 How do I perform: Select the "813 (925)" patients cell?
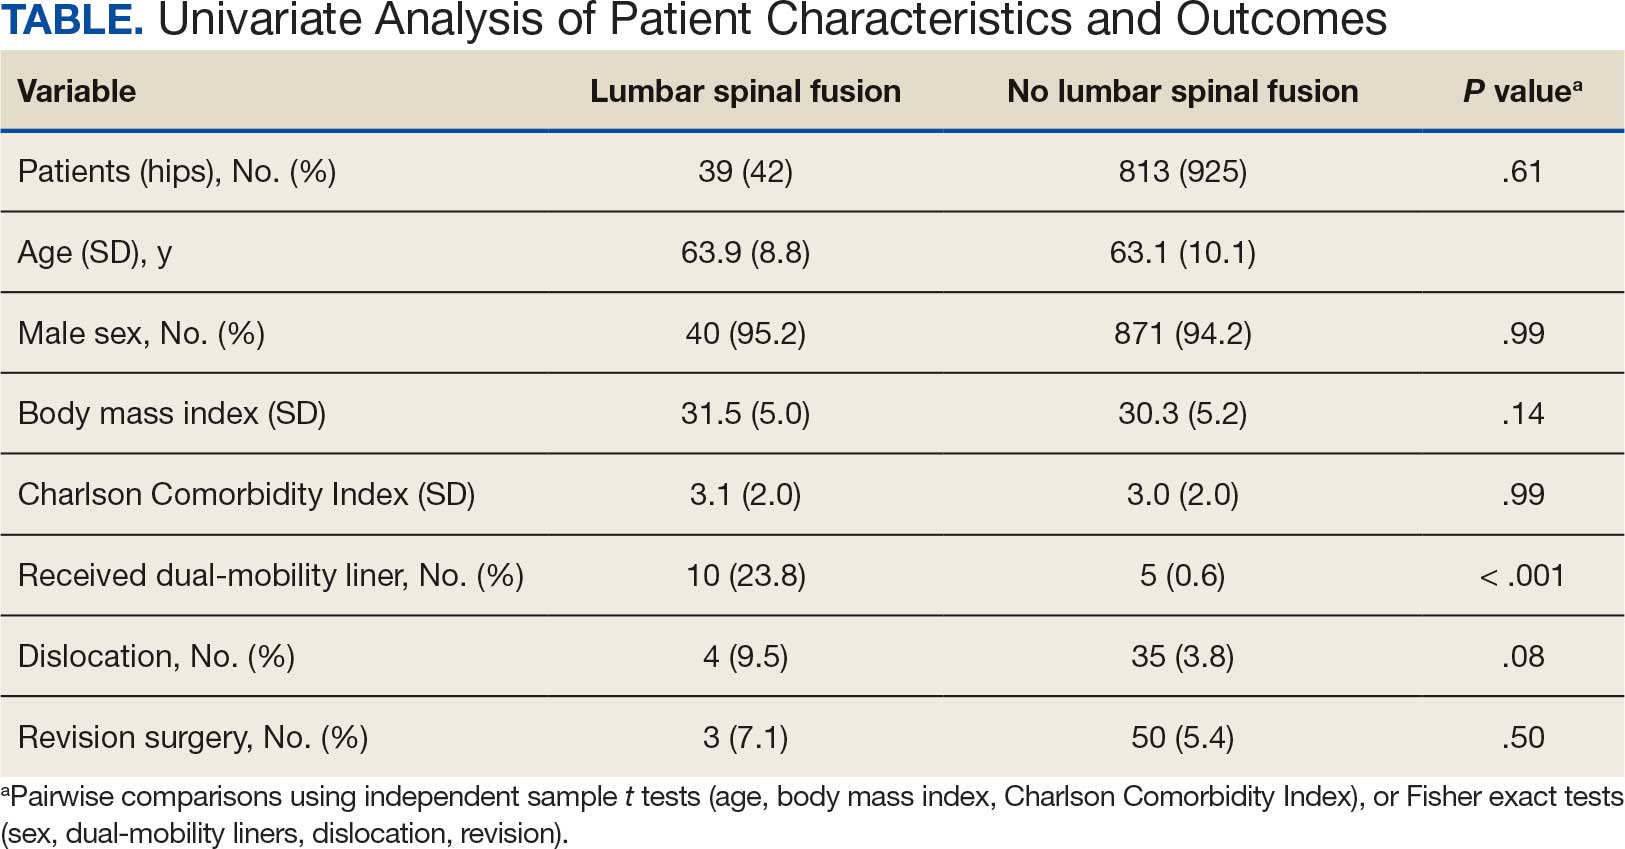tap(1182, 172)
